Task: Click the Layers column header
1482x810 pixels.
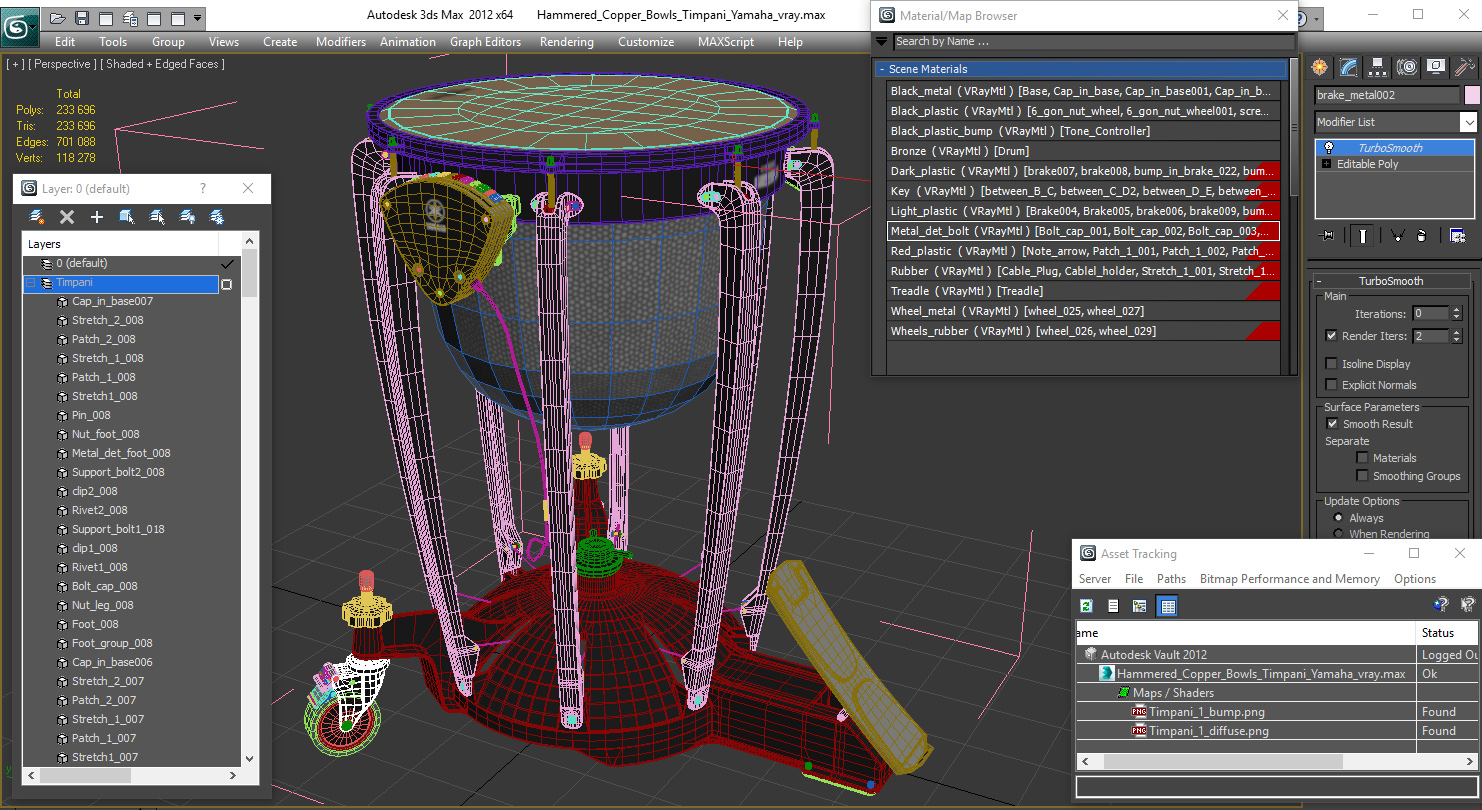Action: click(120, 244)
